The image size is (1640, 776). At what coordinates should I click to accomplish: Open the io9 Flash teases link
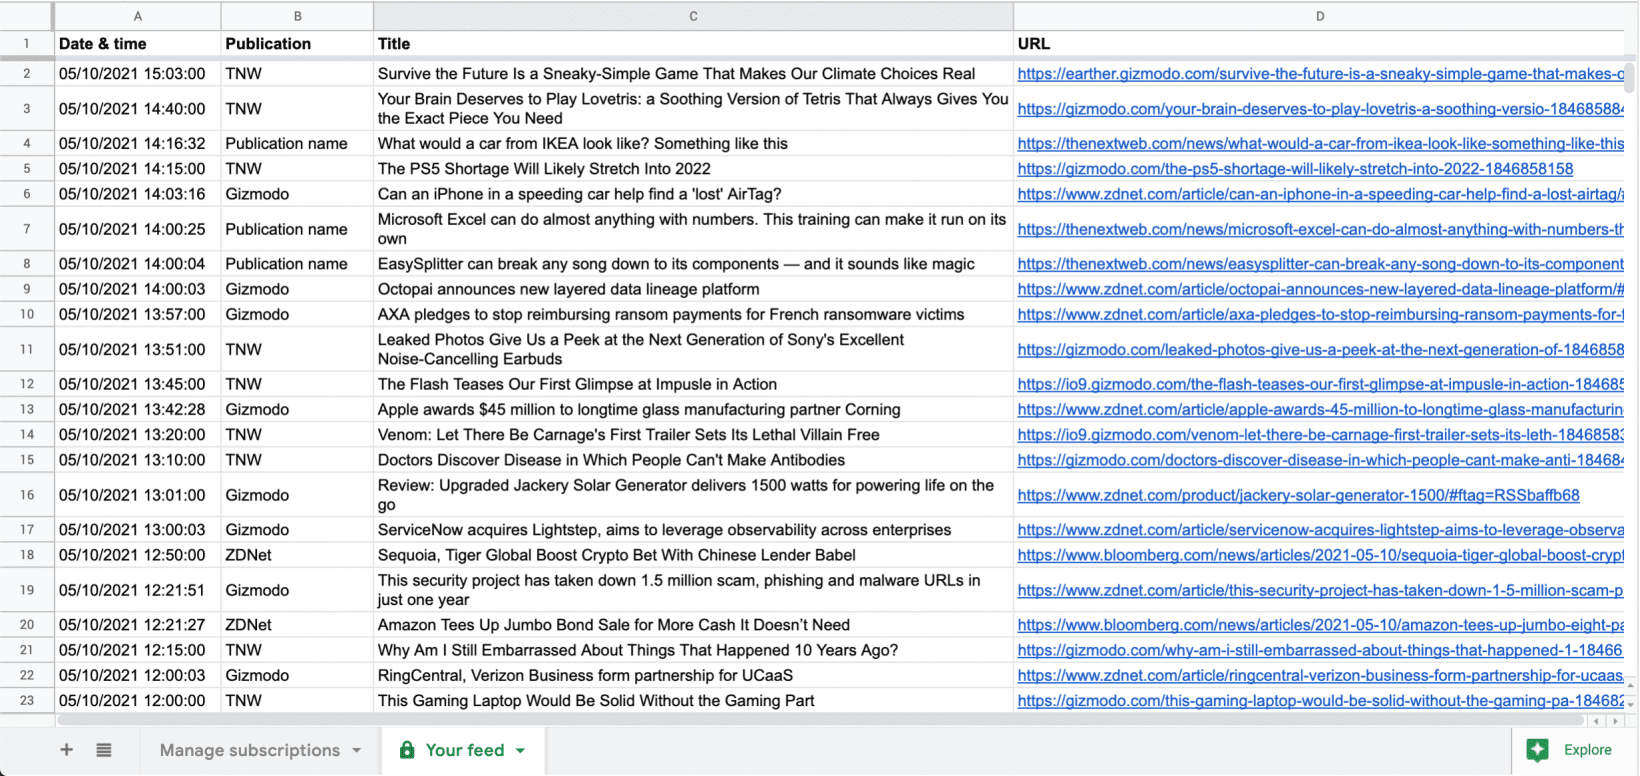(x=1321, y=384)
